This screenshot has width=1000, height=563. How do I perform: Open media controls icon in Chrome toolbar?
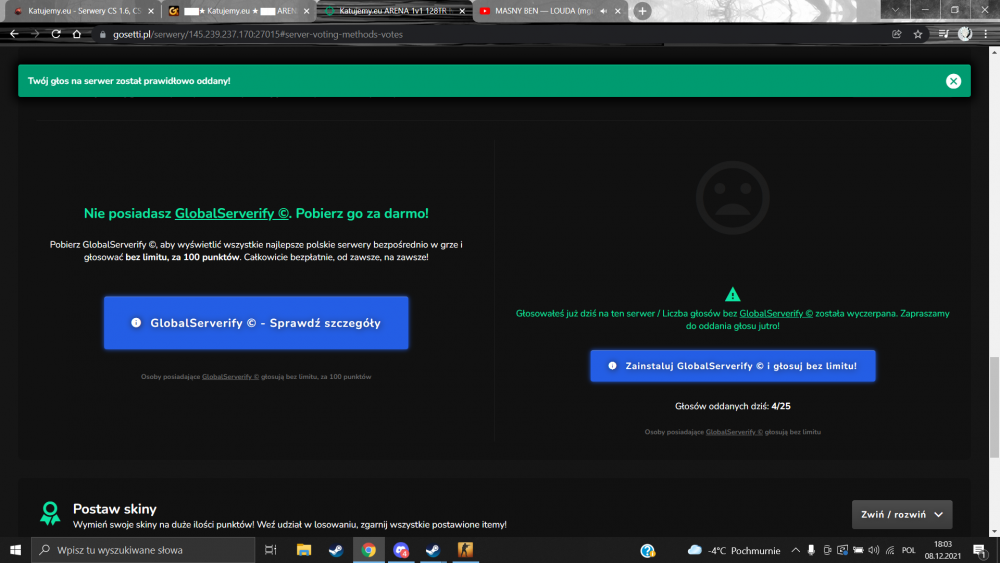[944, 34]
